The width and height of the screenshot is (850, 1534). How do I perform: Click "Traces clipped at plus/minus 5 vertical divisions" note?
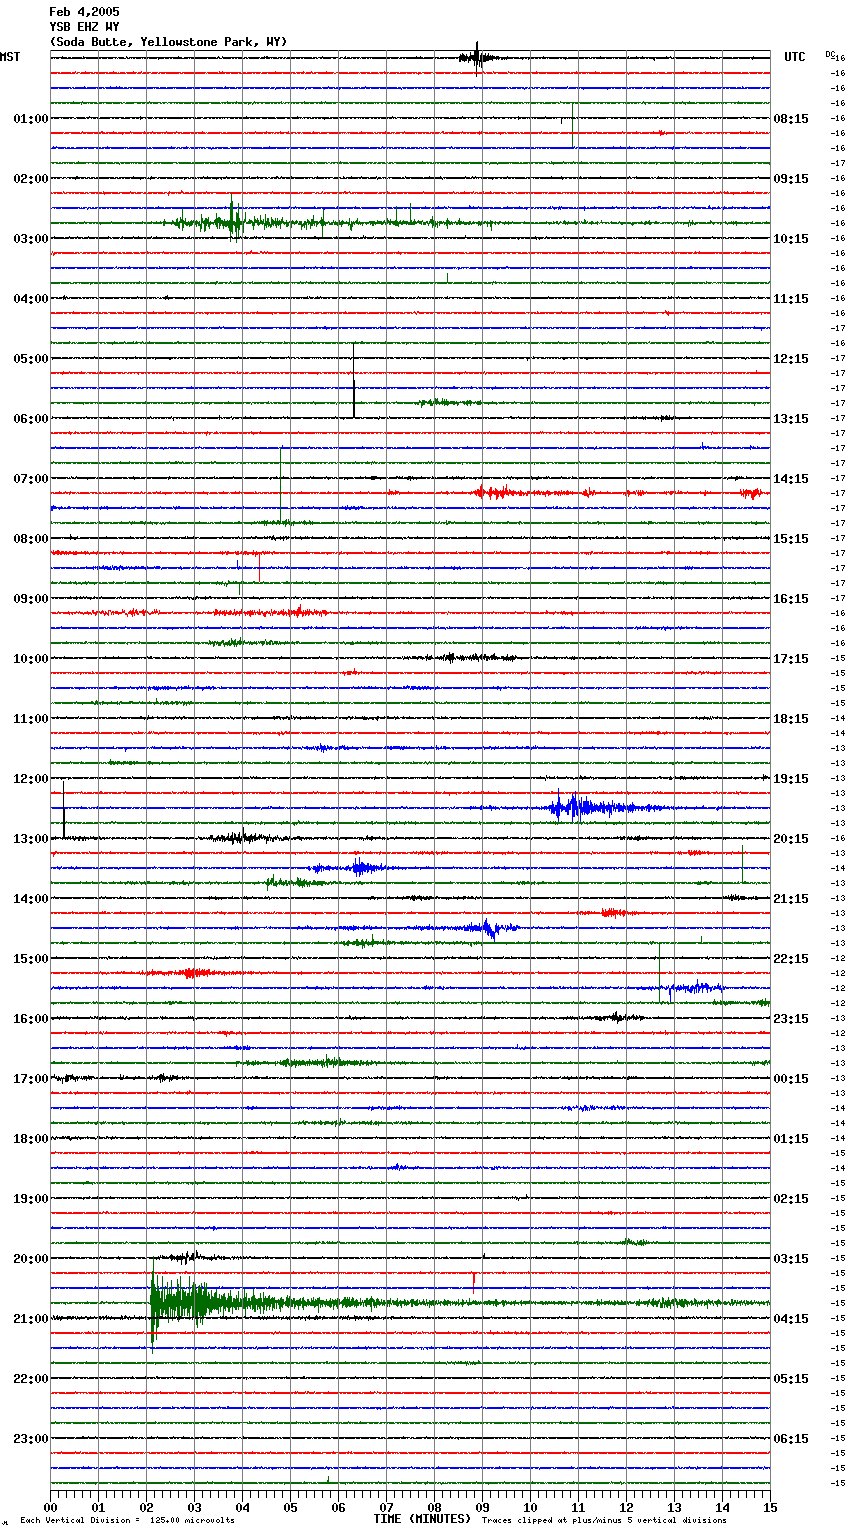(x=604, y=1521)
